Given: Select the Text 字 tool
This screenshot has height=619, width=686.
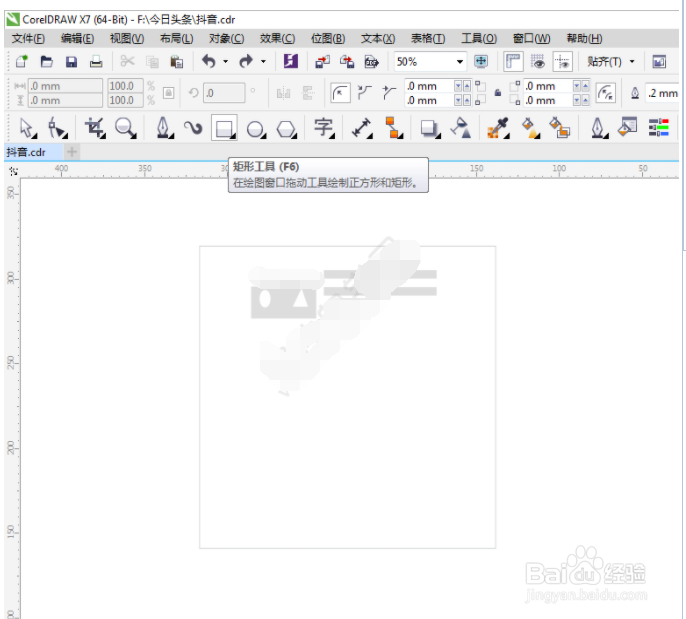Looking at the screenshot, I should click(324, 128).
